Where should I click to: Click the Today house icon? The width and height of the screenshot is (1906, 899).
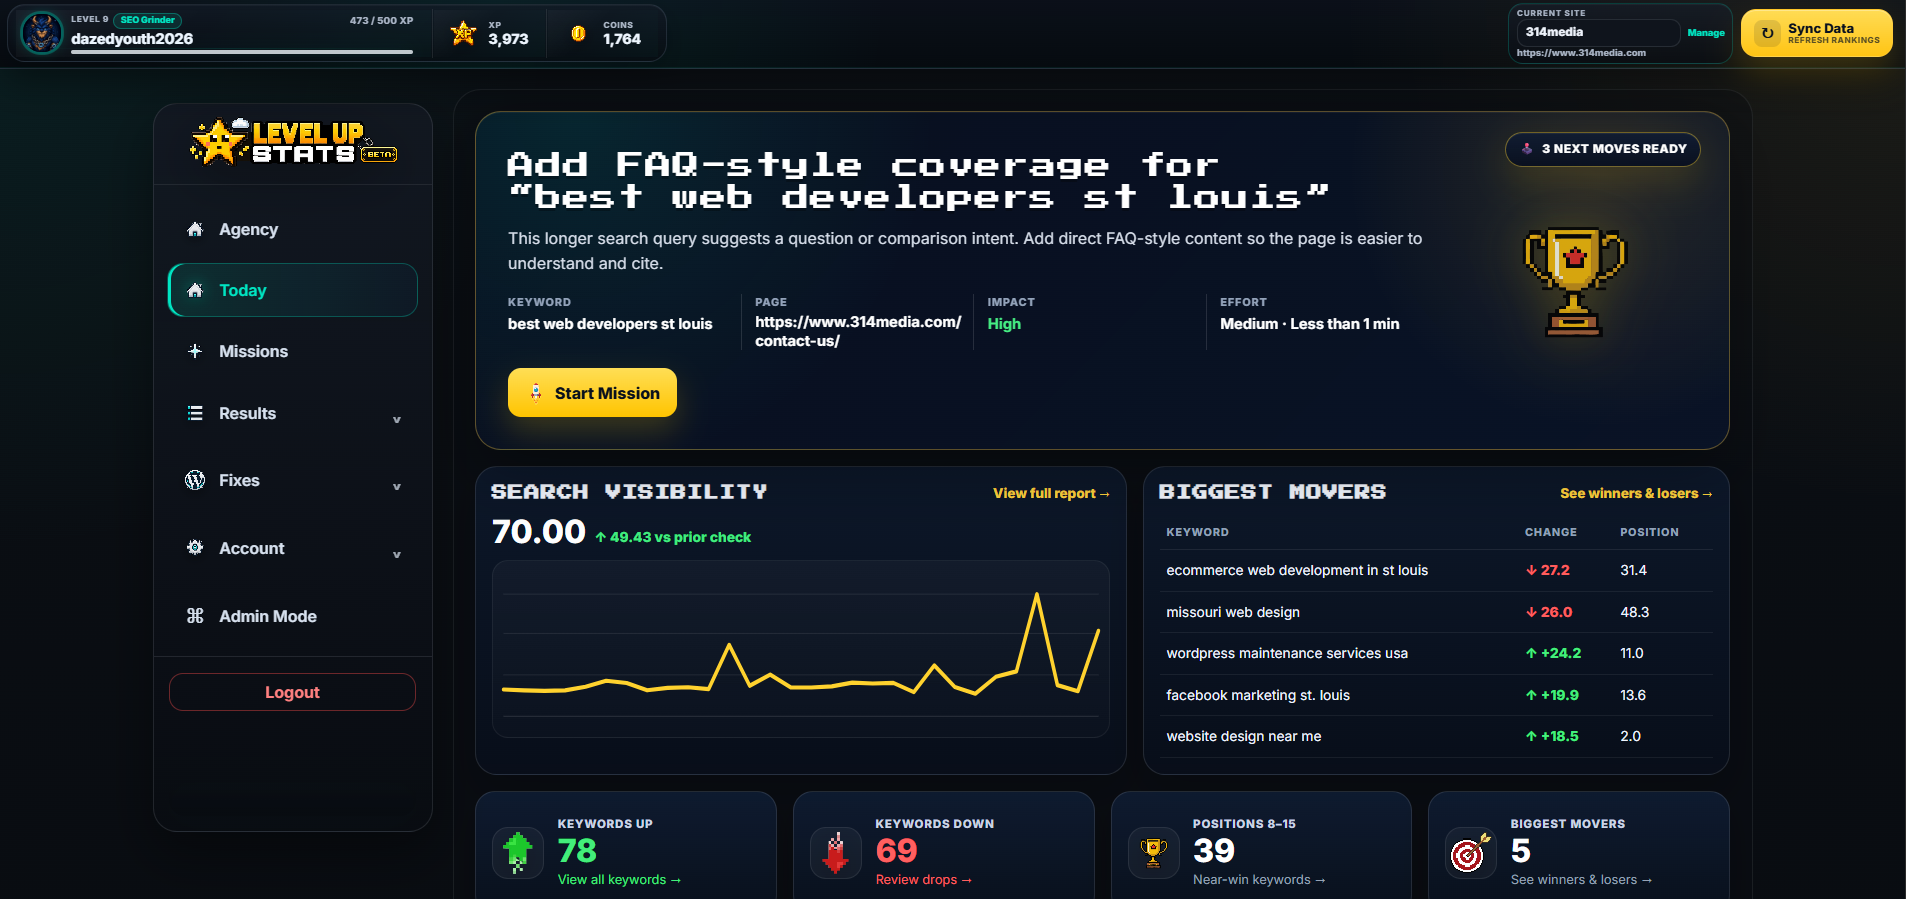(x=195, y=290)
